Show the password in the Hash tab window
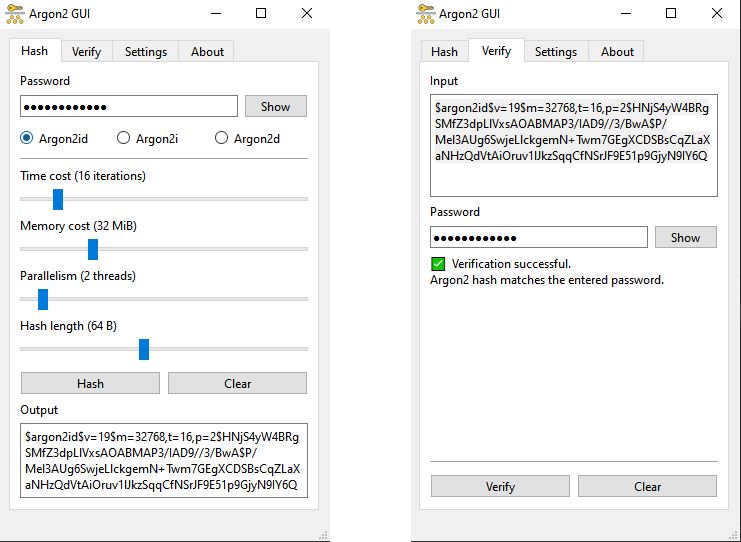The height and width of the screenshot is (542, 741). 275,107
